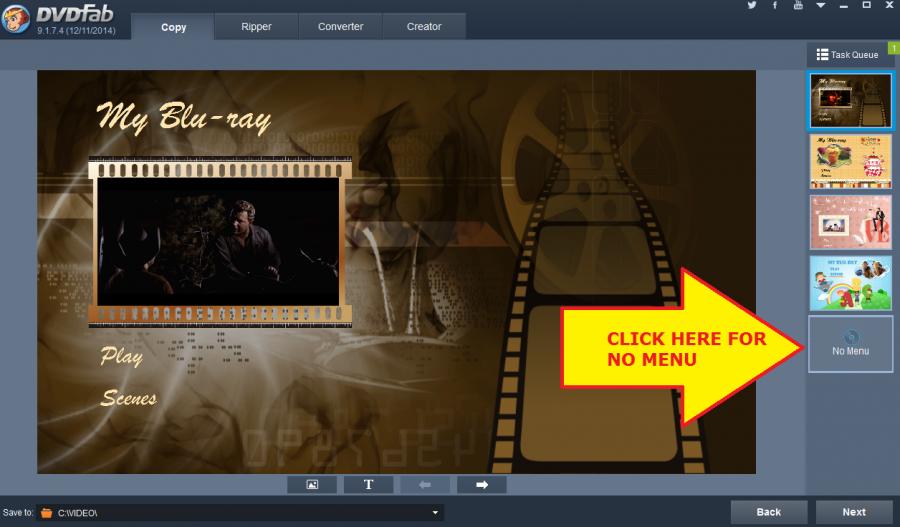
Task: Click the DVDFab mascot logo
Action: point(15,20)
